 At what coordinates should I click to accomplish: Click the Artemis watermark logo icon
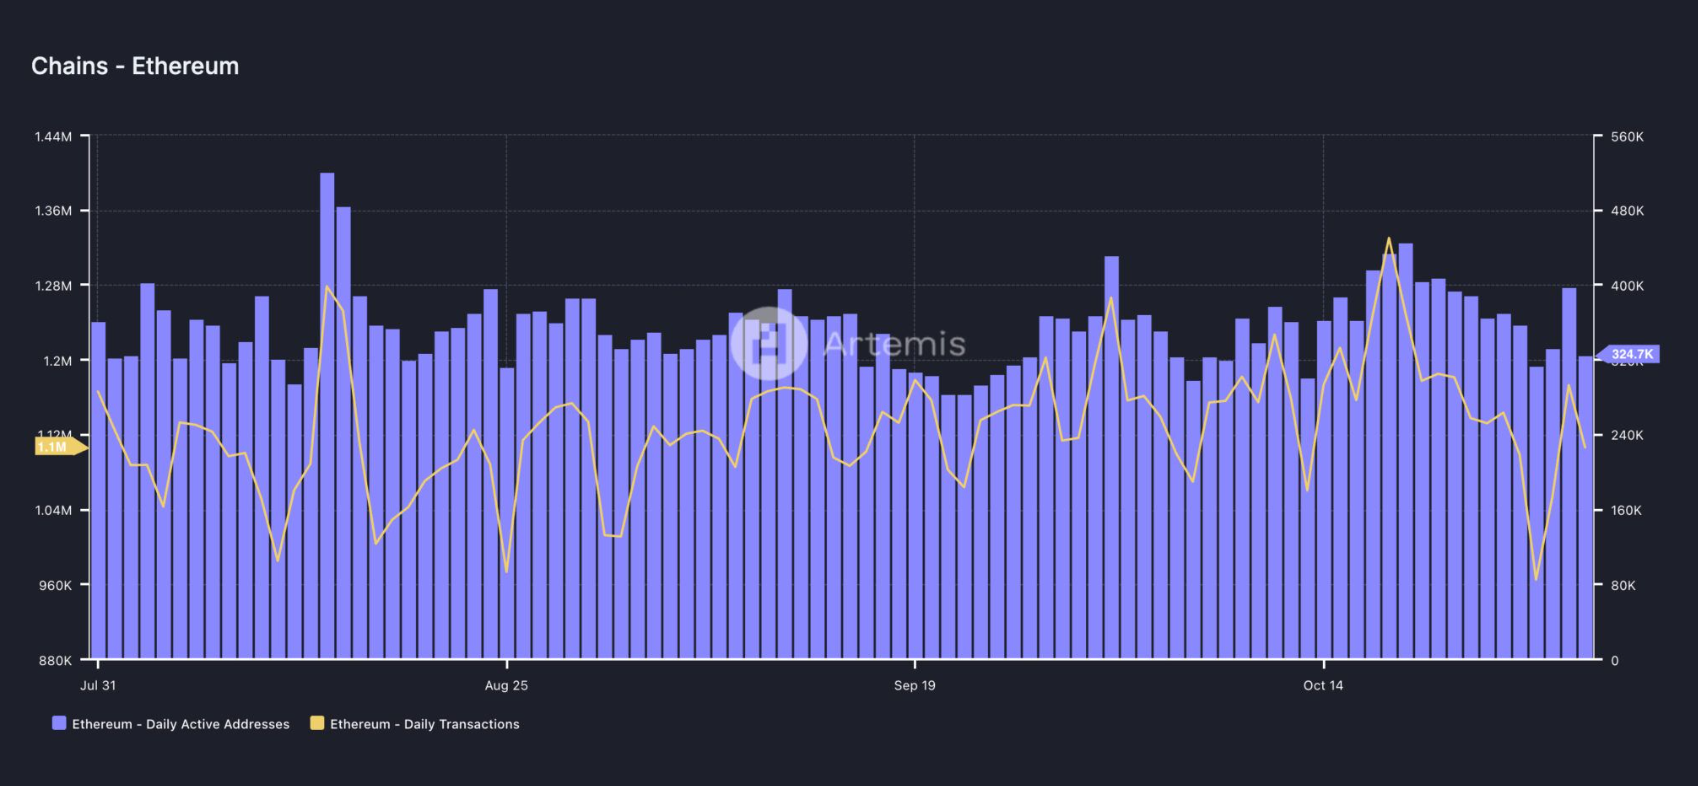tap(768, 344)
